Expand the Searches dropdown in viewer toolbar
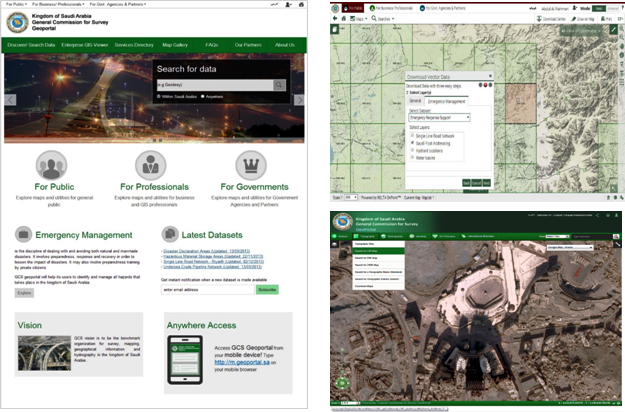 pyautogui.click(x=383, y=19)
